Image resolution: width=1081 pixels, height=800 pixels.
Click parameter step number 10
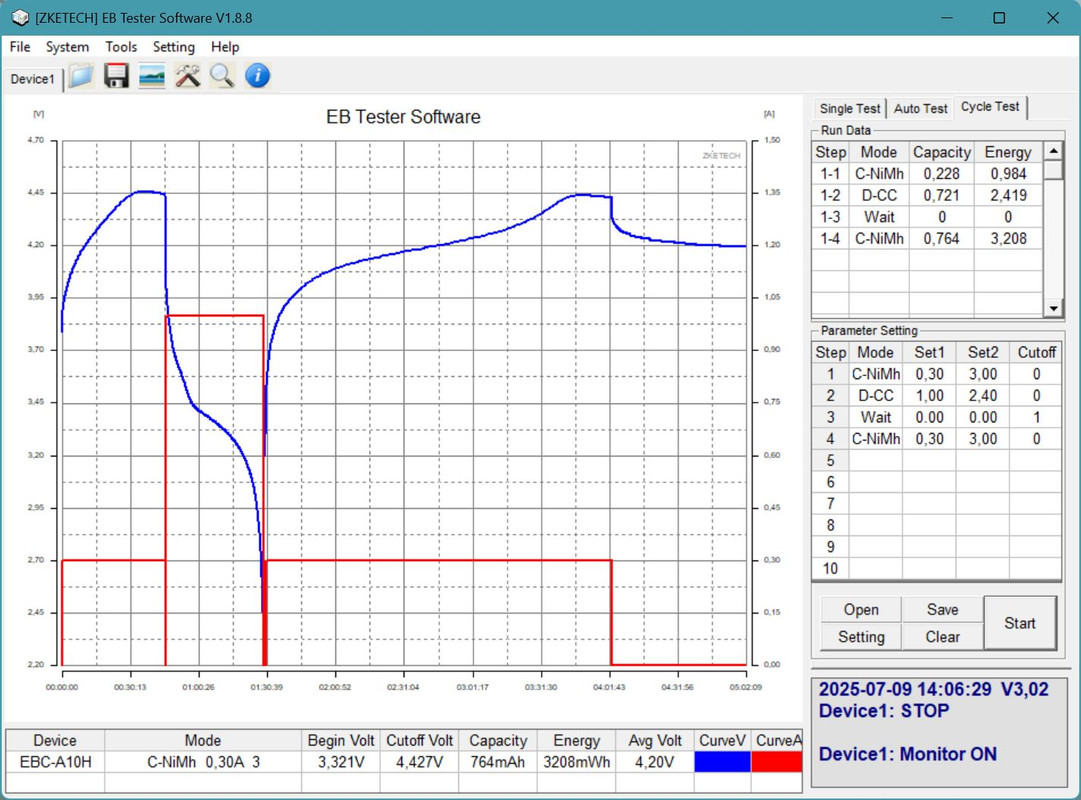[830, 568]
